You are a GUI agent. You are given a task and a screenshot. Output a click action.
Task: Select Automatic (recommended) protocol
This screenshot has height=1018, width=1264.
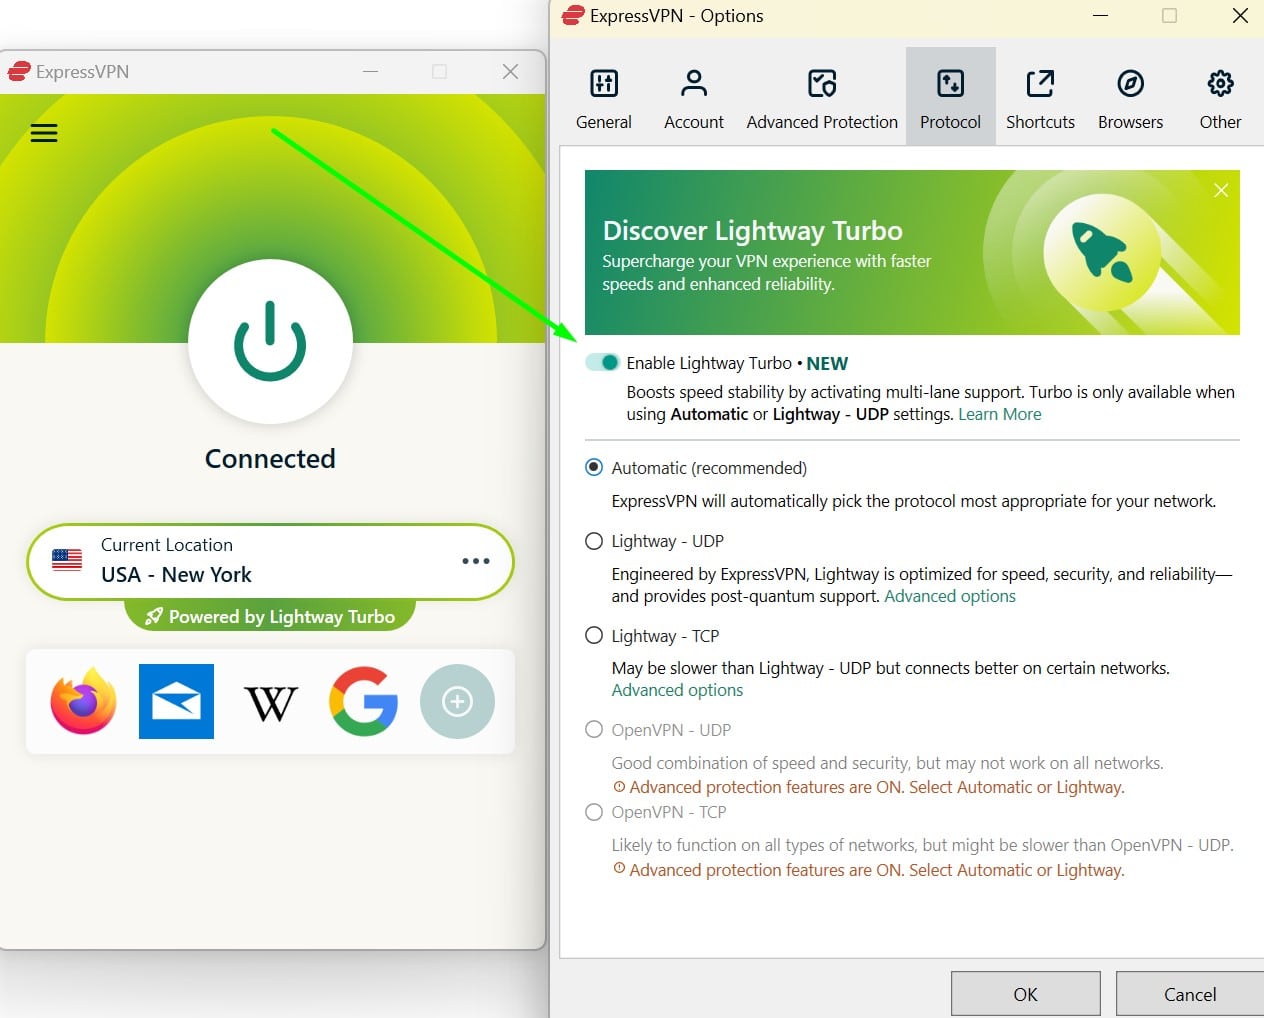(x=594, y=467)
